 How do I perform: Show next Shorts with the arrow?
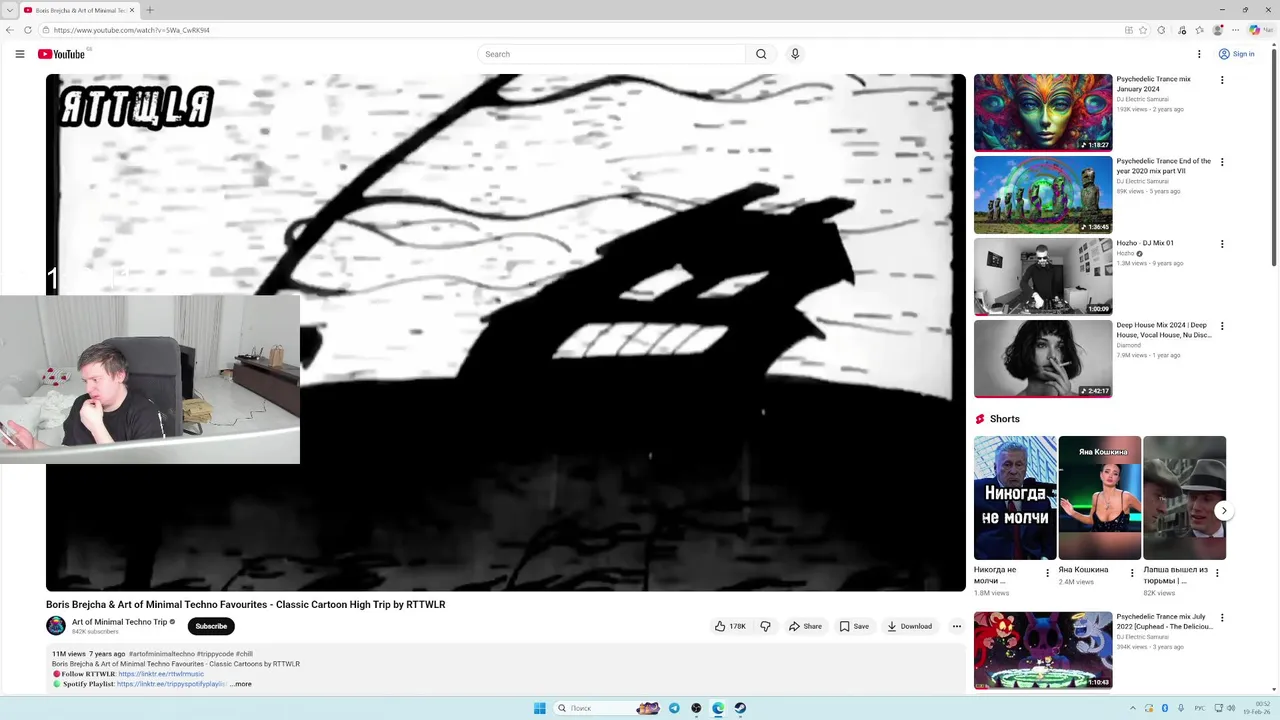(x=1224, y=511)
